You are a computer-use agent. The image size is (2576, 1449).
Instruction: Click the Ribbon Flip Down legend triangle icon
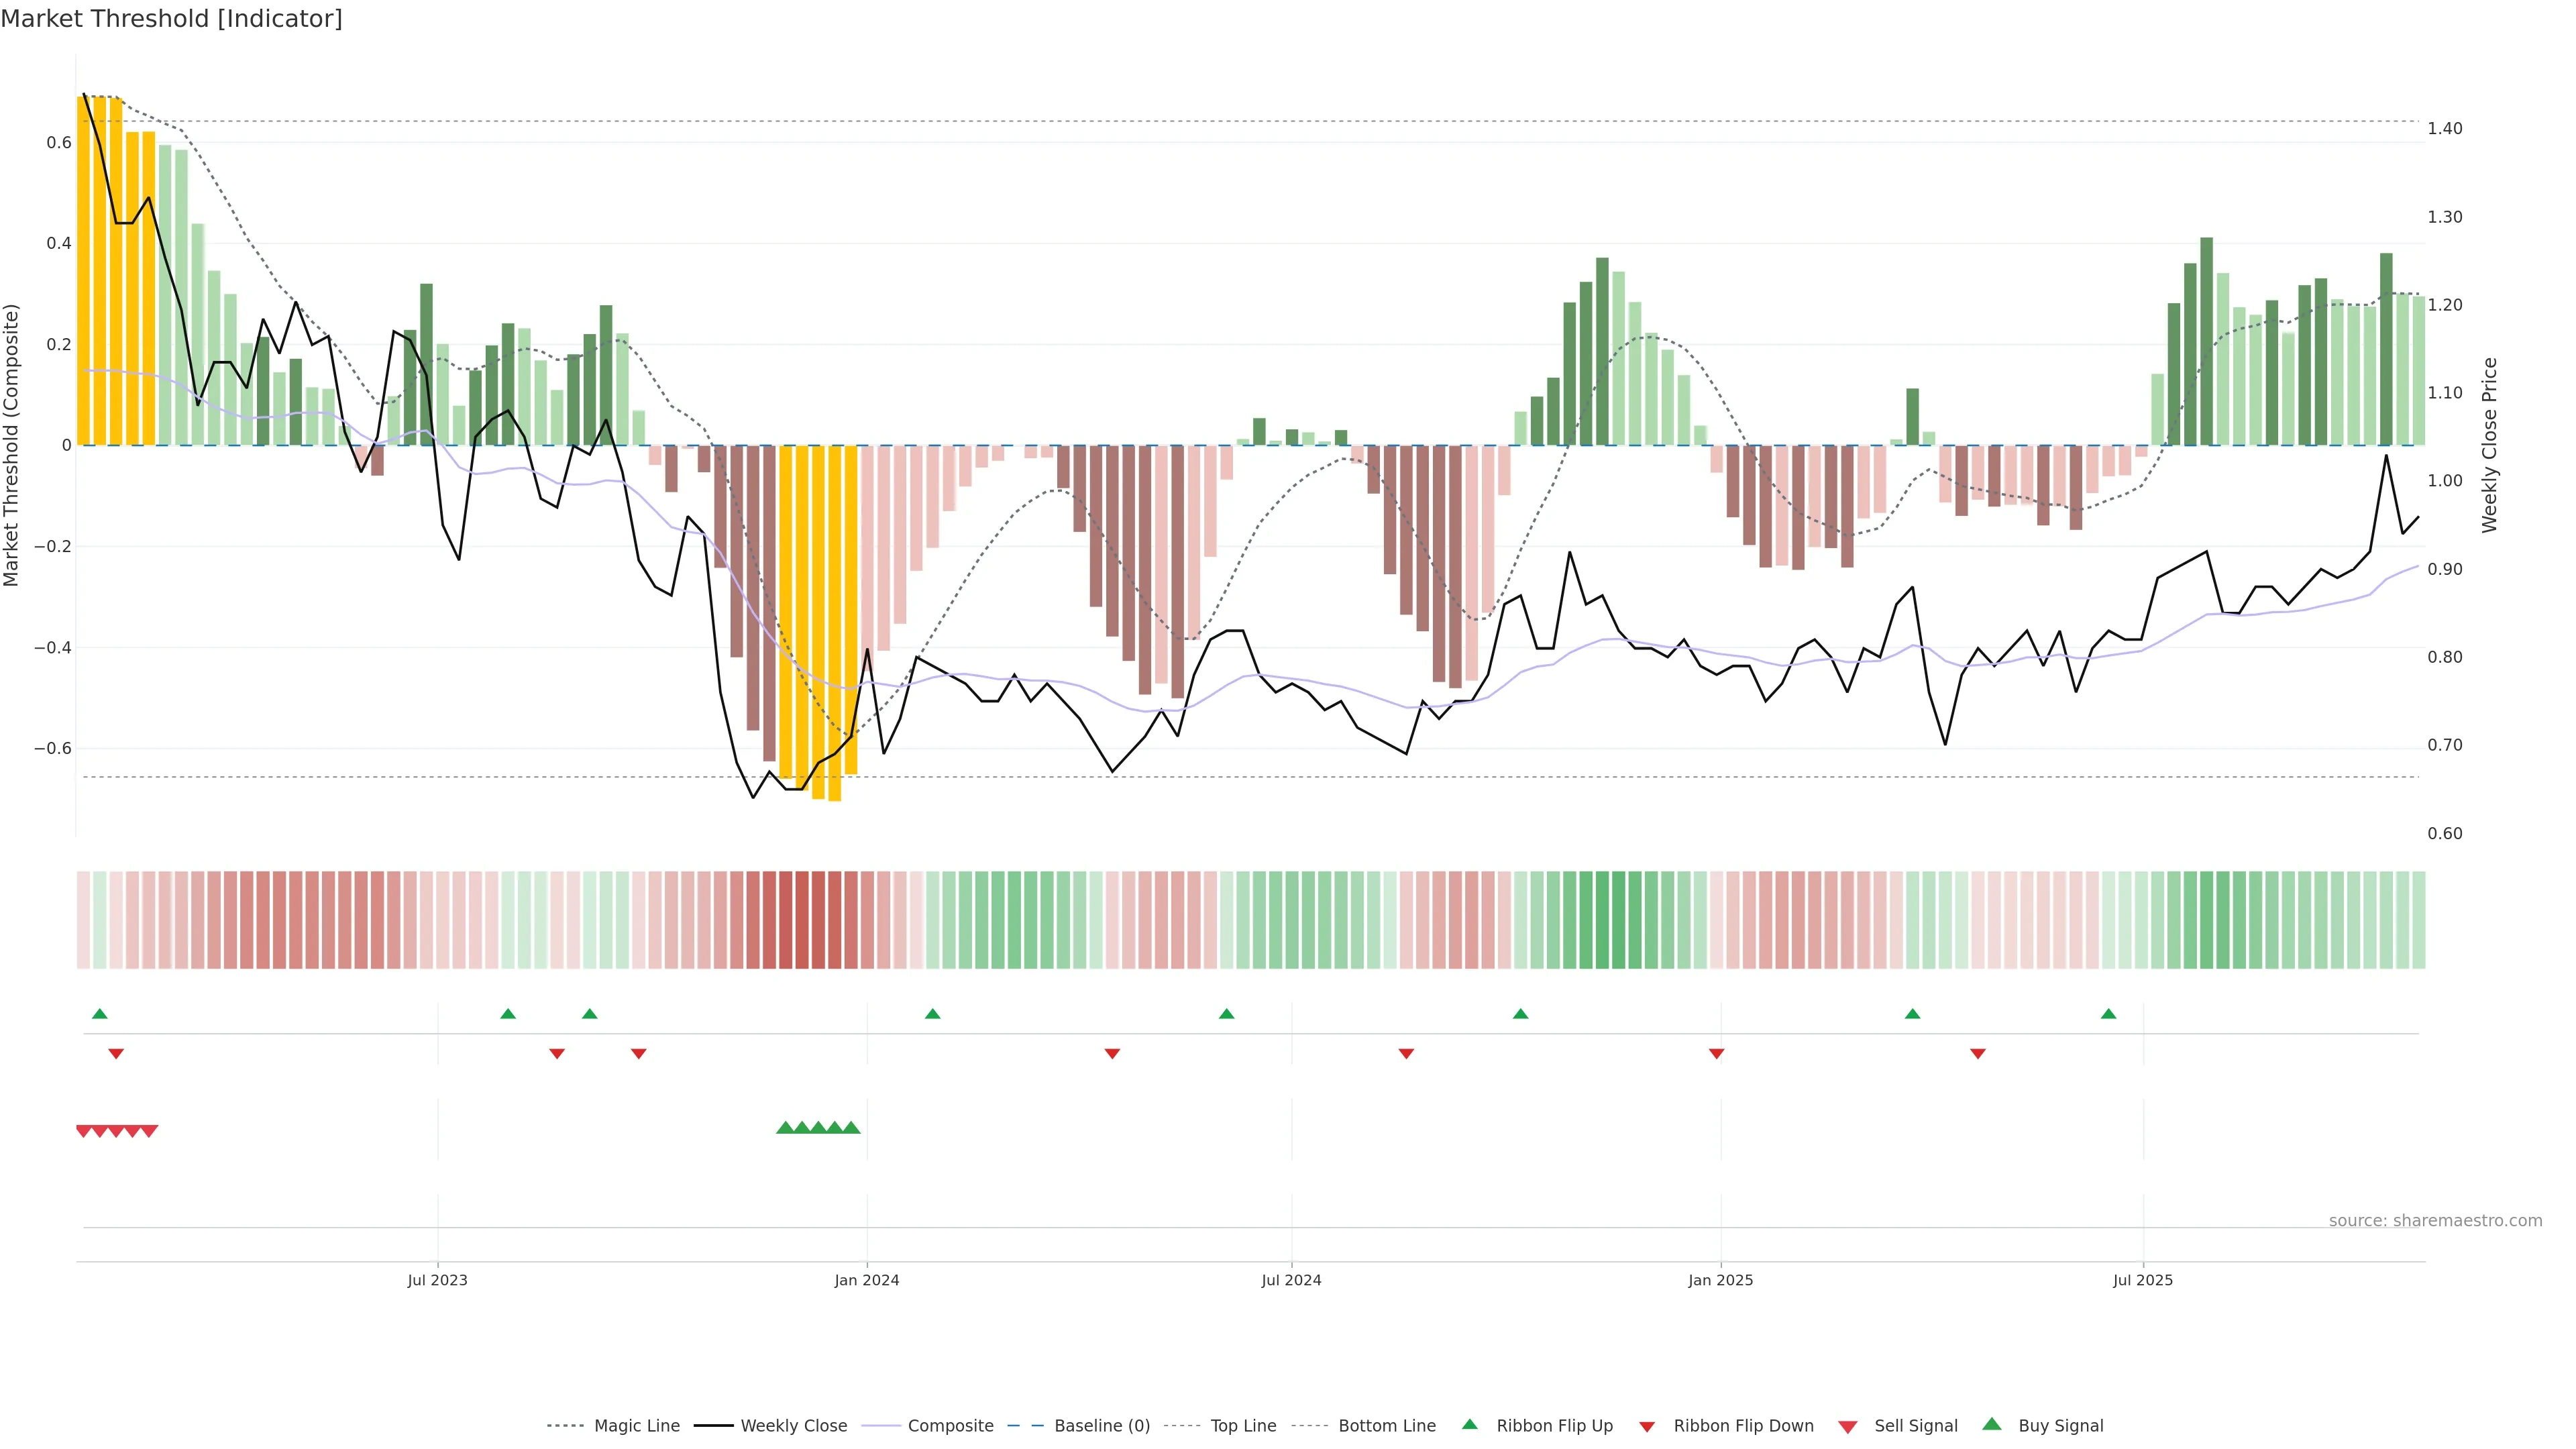1646,1427
